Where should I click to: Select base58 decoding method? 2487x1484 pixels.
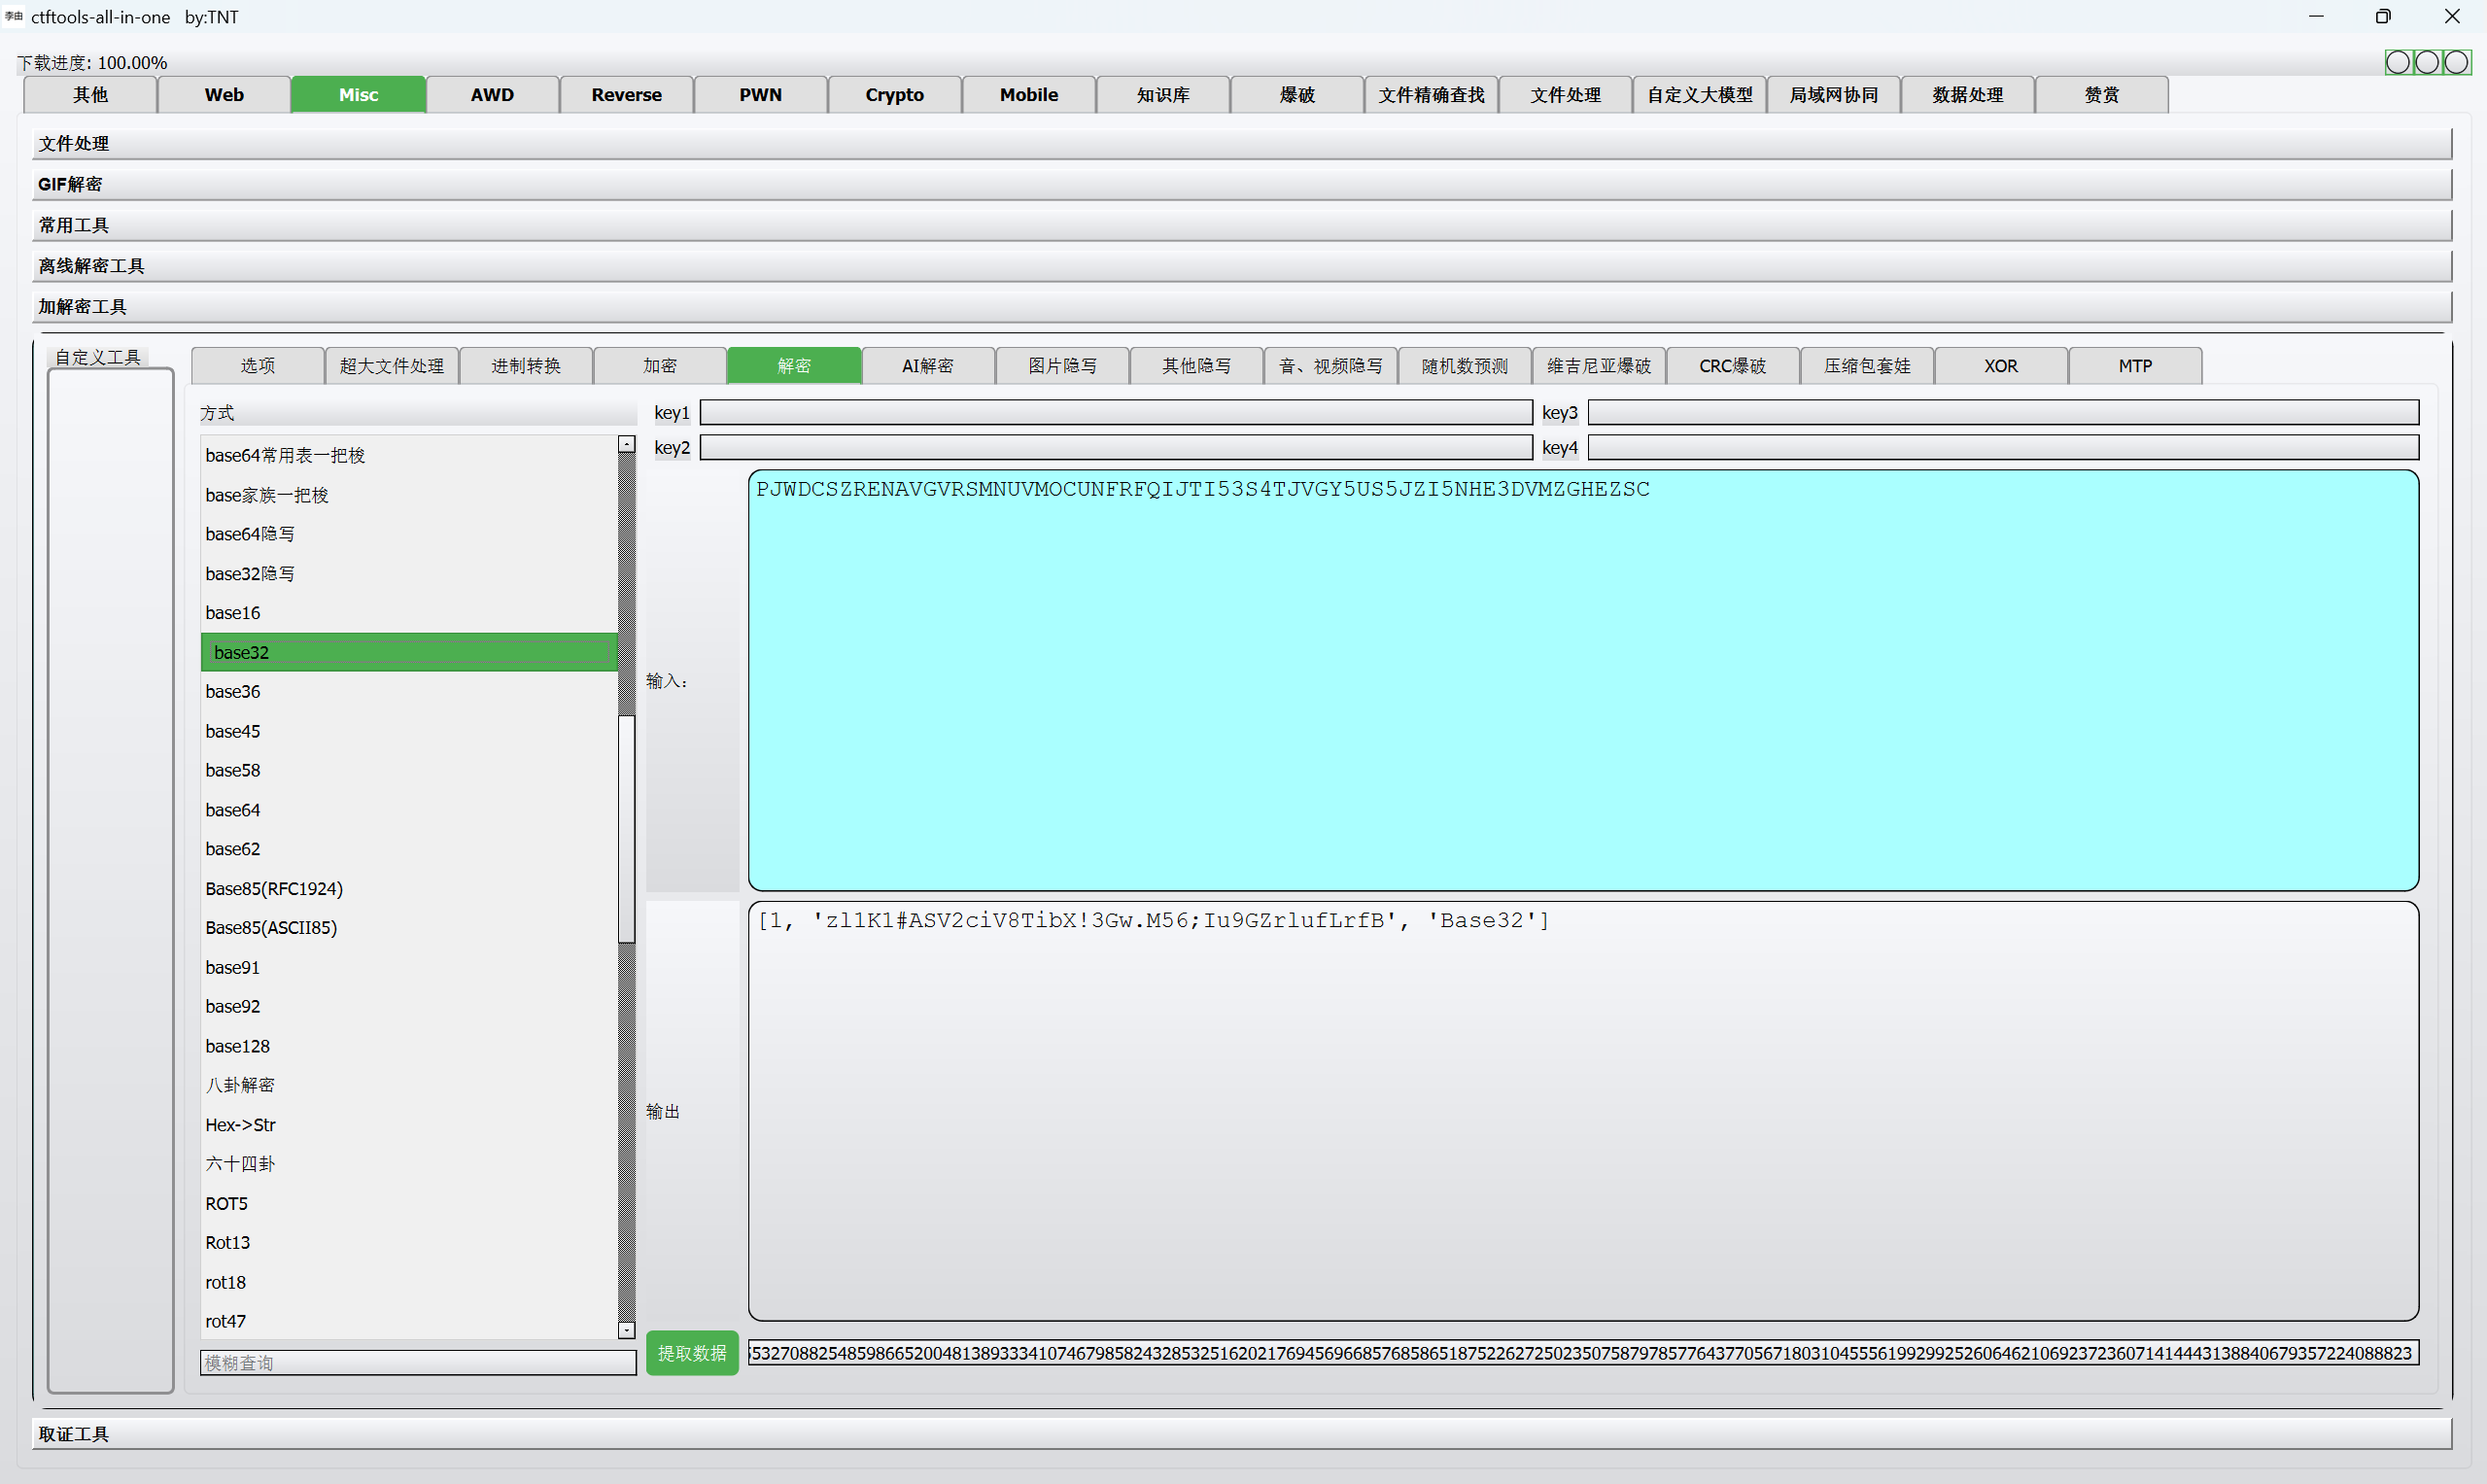pyautogui.click(x=409, y=771)
